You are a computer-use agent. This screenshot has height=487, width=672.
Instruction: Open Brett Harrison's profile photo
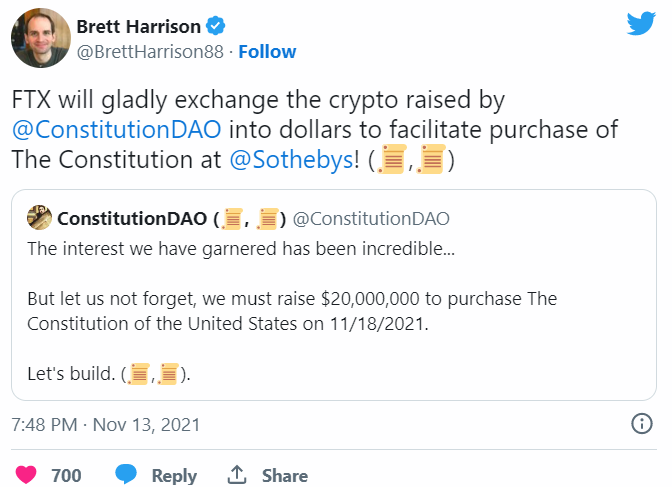(x=40, y=40)
